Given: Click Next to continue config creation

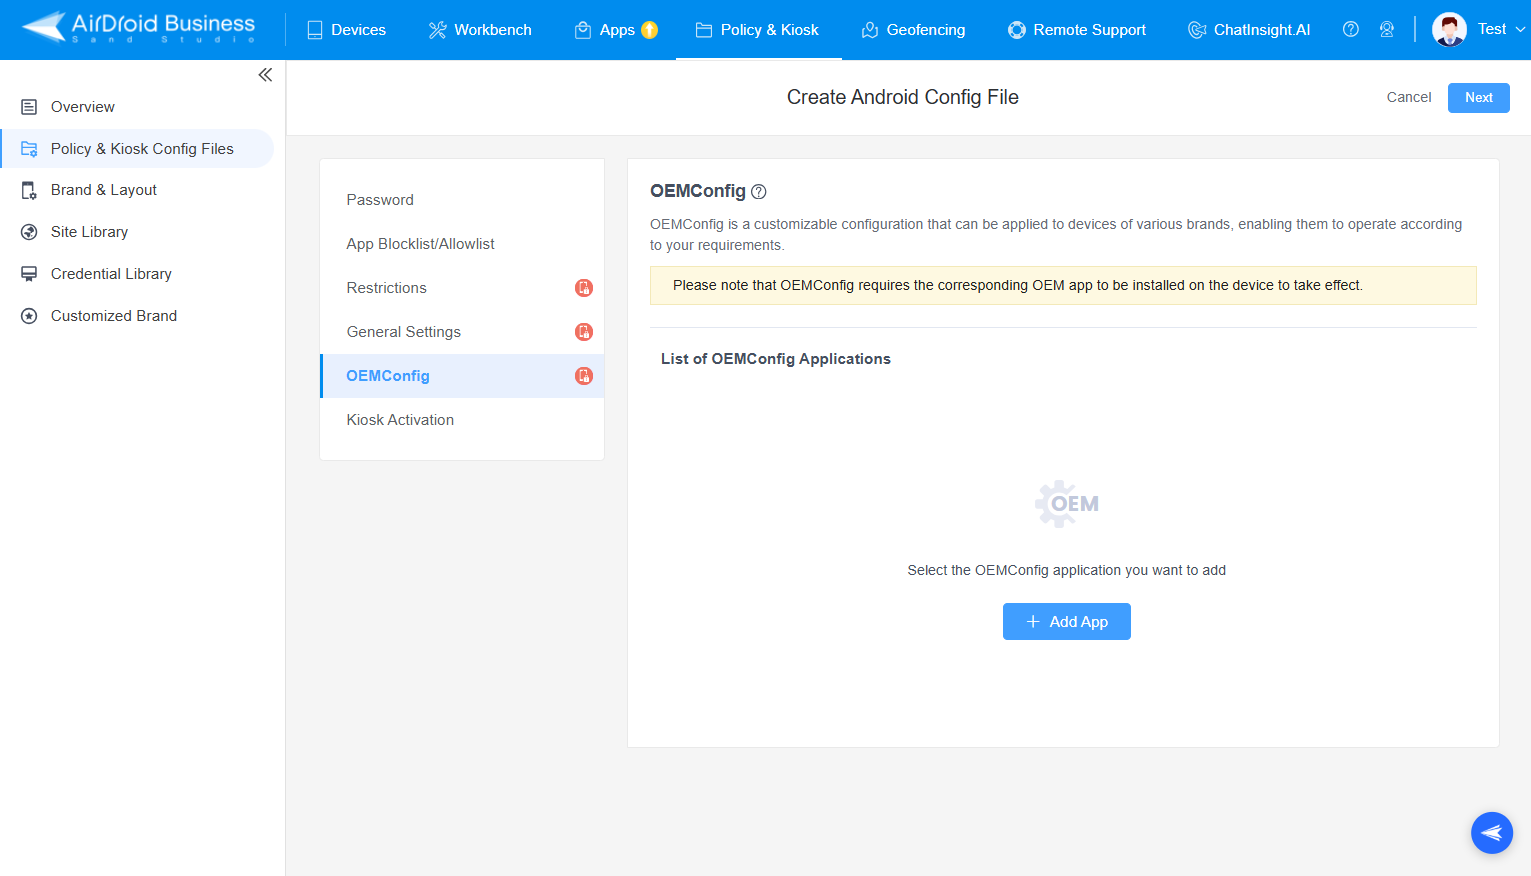Looking at the screenshot, I should click(1478, 98).
